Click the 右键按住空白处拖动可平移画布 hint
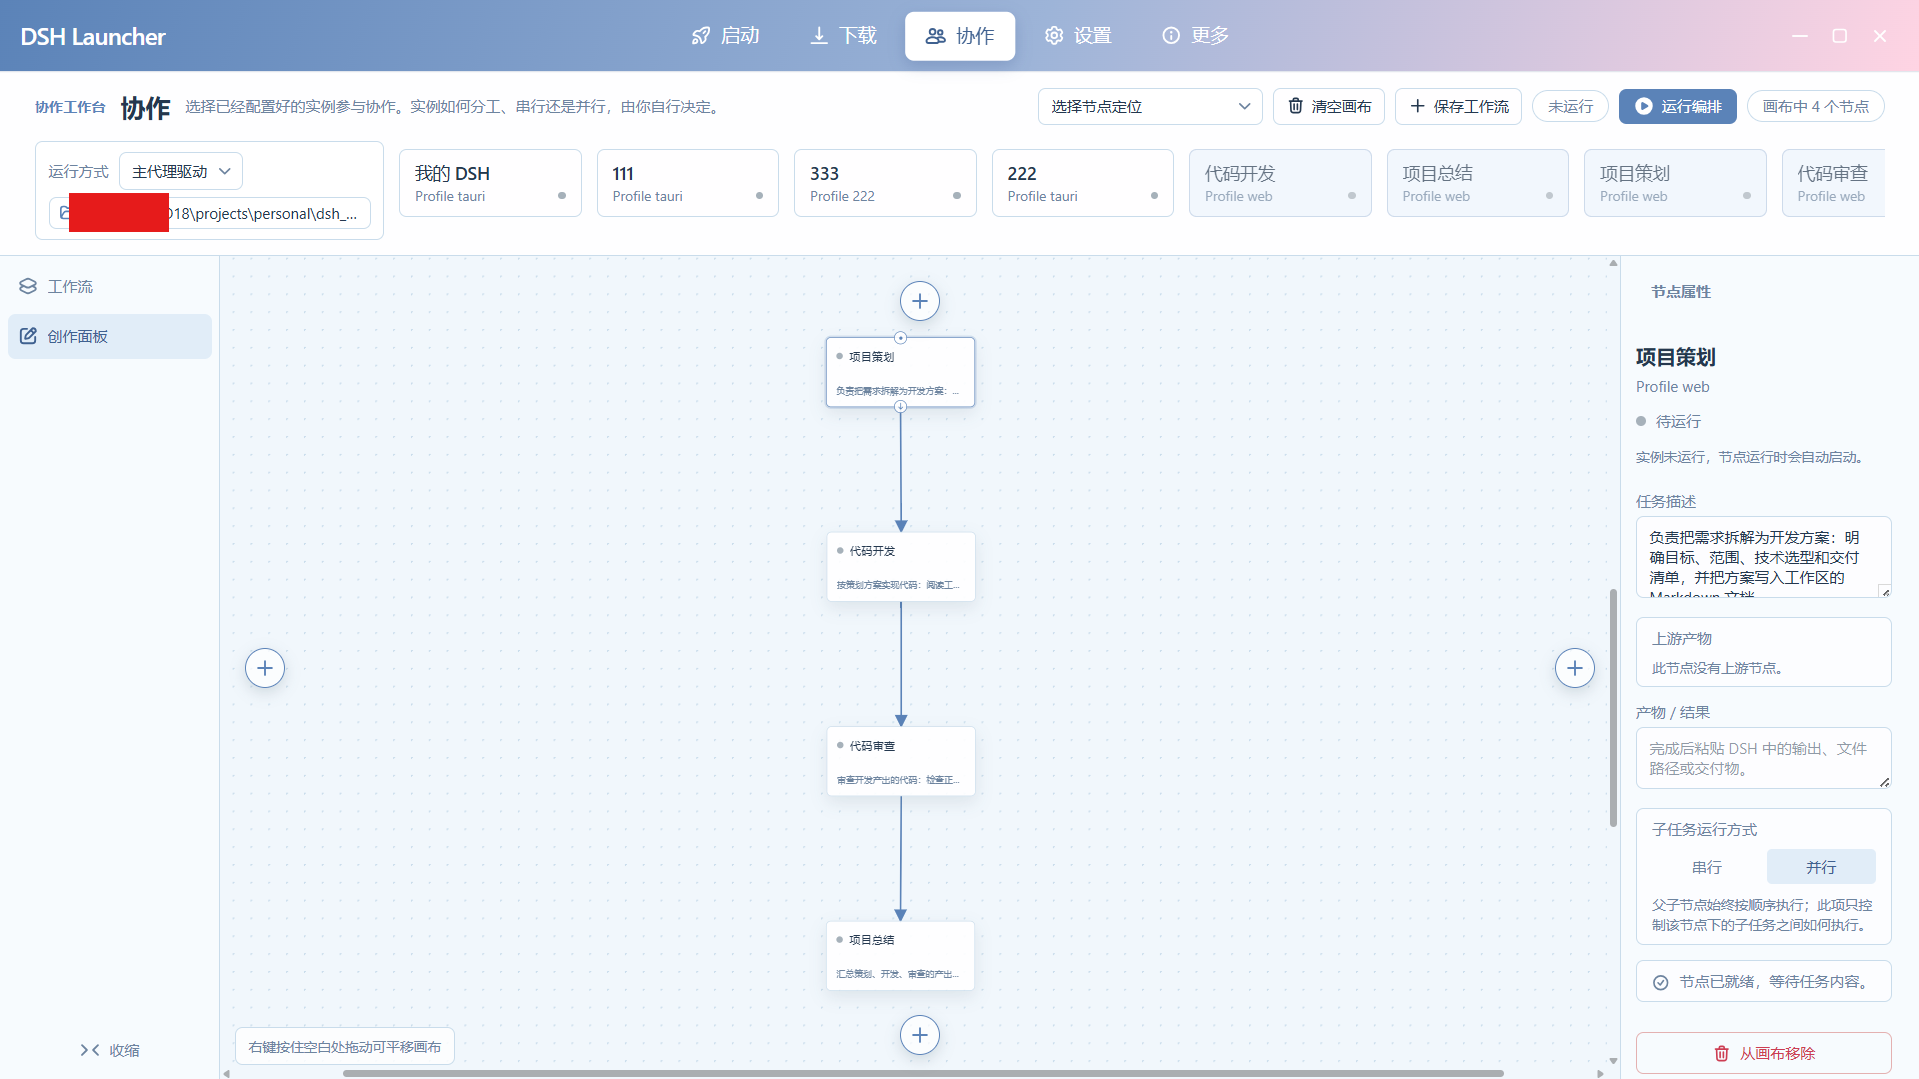Screen dimensions: 1919x1079 (x=345, y=1047)
